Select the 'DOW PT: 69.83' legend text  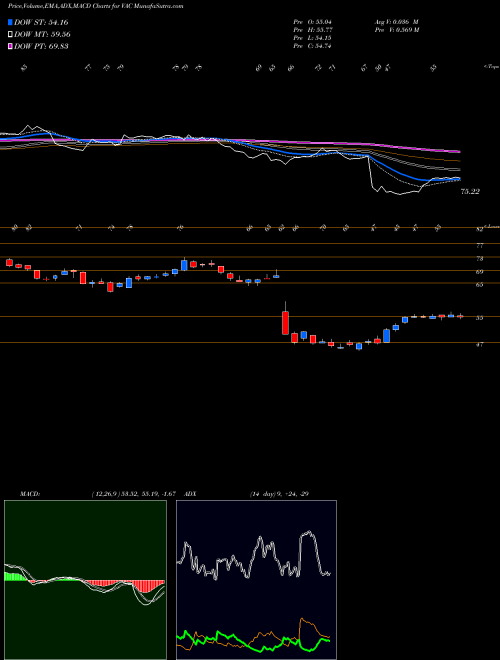click(41, 46)
